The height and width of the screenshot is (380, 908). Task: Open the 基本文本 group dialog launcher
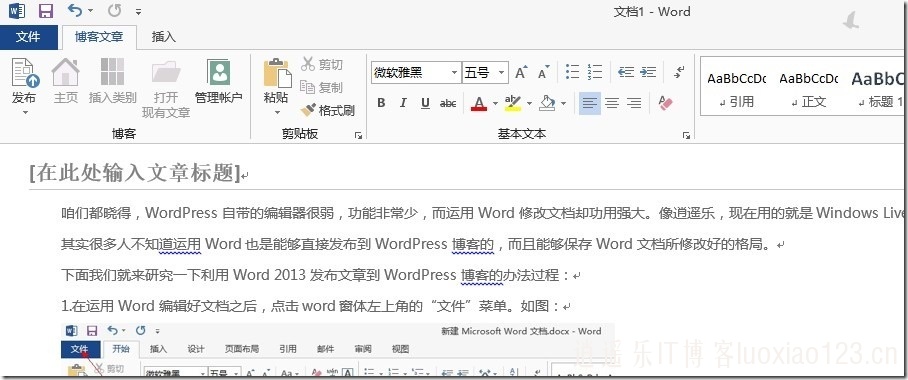pos(686,135)
